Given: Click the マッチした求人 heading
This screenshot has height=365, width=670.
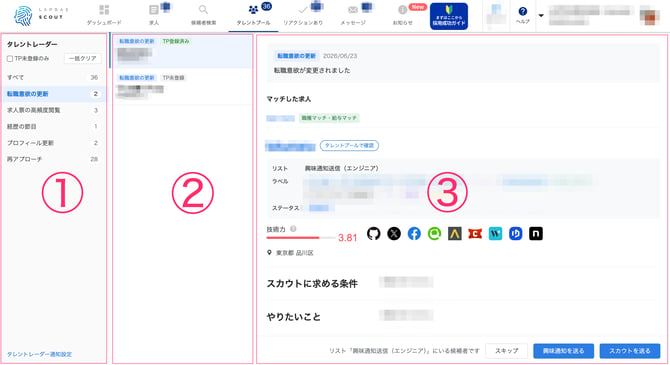Looking at the screenshot, I should (x=289, y=99).
